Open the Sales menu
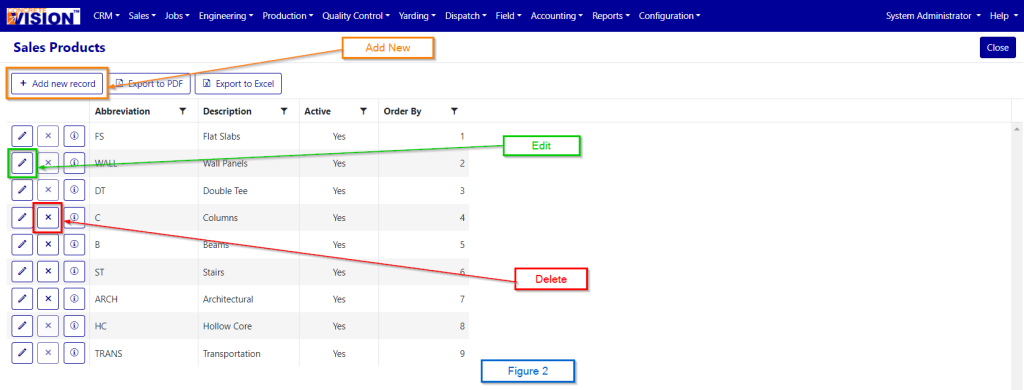This screenshot has width=1024, height=390. click(142, 16)
